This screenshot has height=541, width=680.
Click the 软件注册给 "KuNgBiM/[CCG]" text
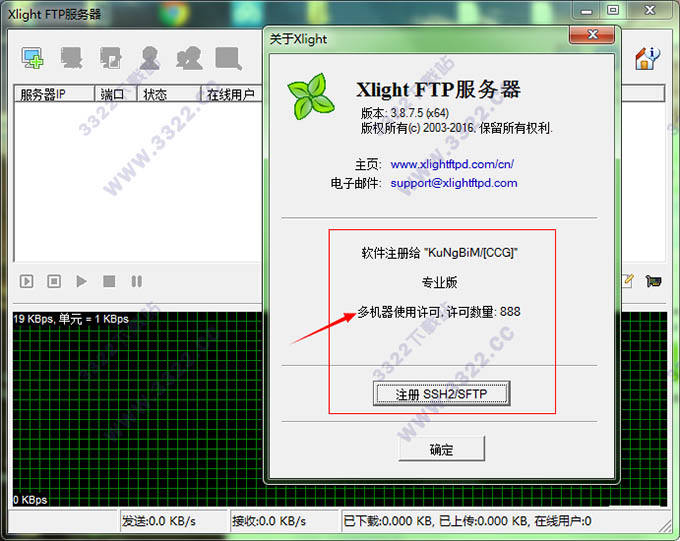(440, 253)
